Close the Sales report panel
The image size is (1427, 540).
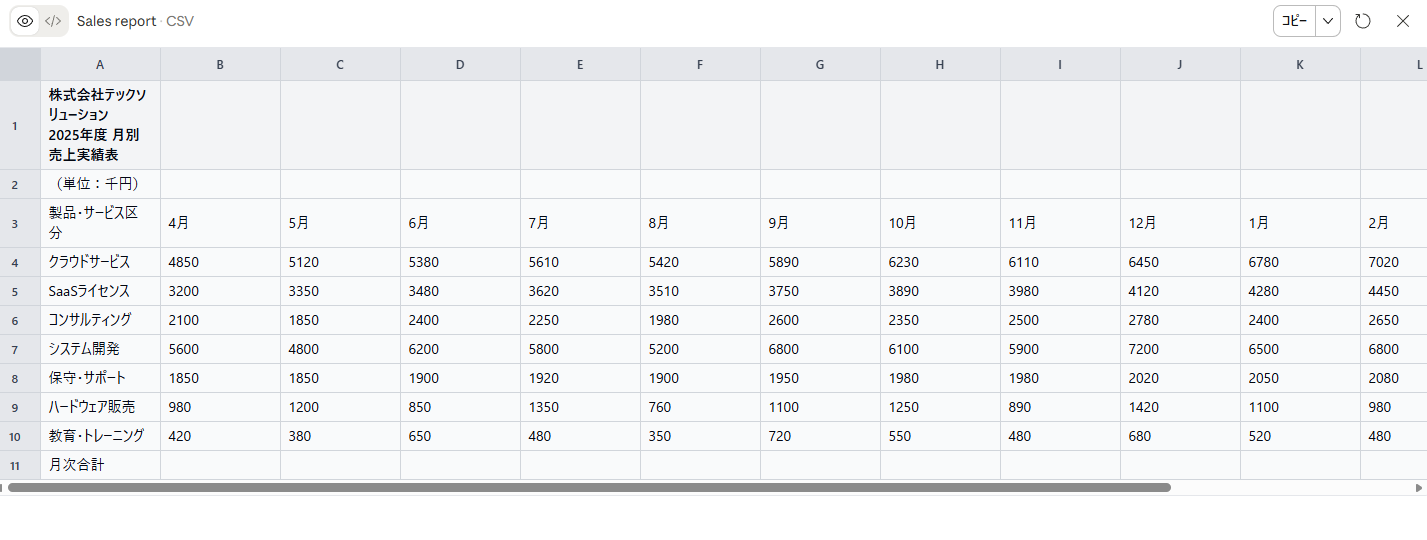(1402, 21)
